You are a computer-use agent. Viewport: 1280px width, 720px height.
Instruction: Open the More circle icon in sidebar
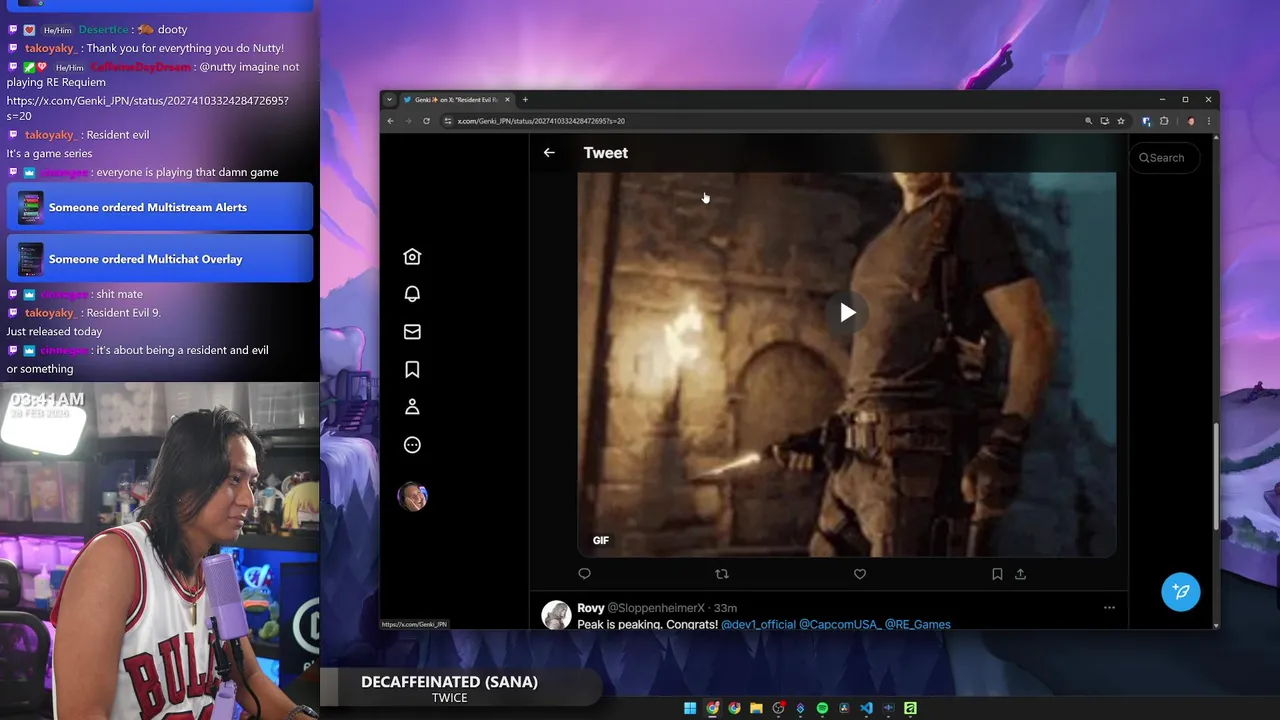(412, 445)
